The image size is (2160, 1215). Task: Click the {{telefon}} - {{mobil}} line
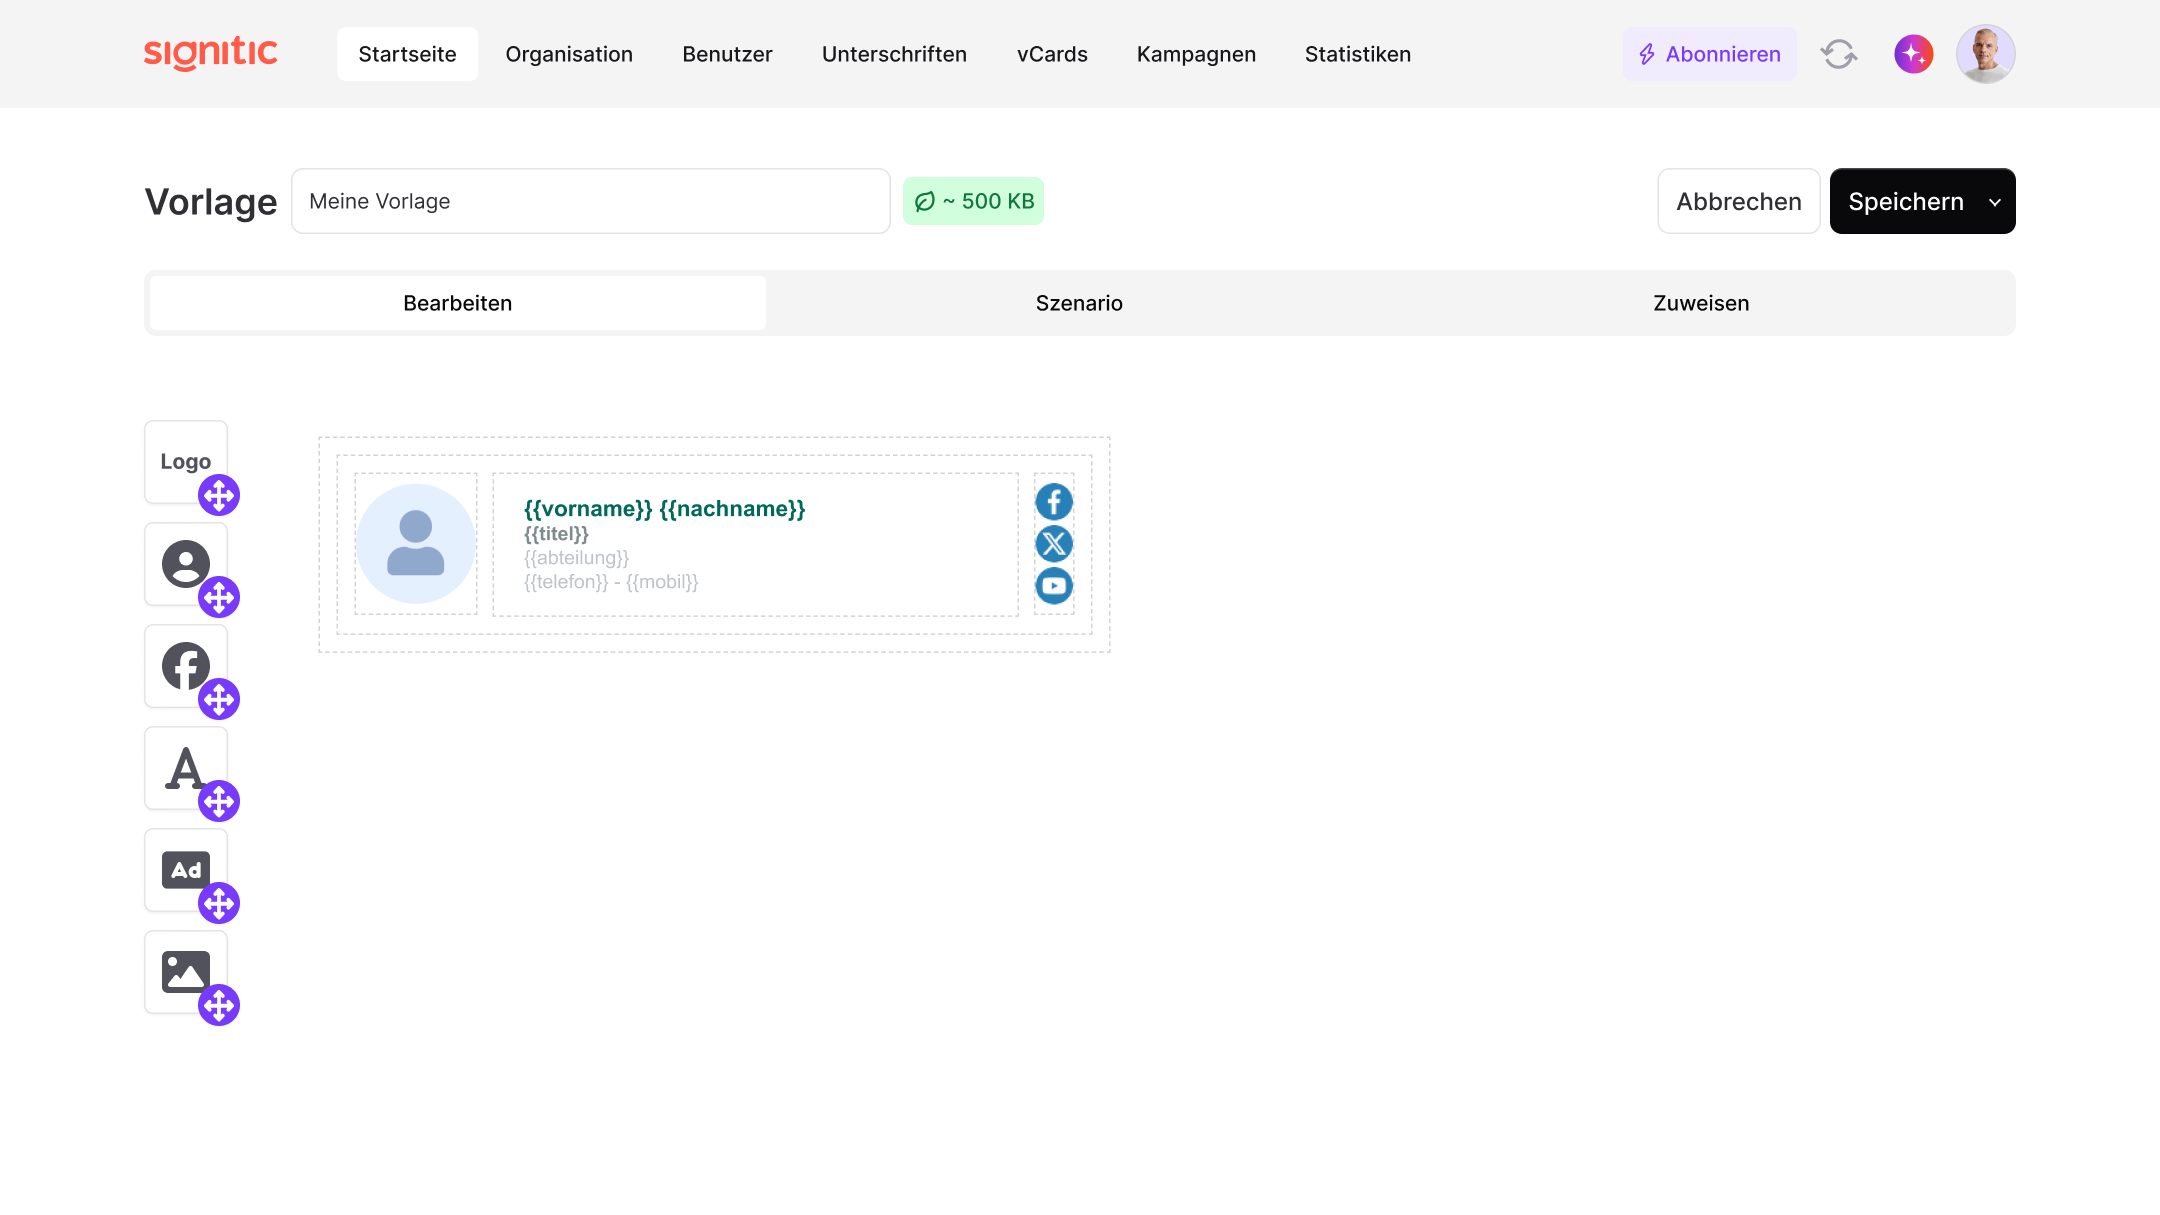611,582
